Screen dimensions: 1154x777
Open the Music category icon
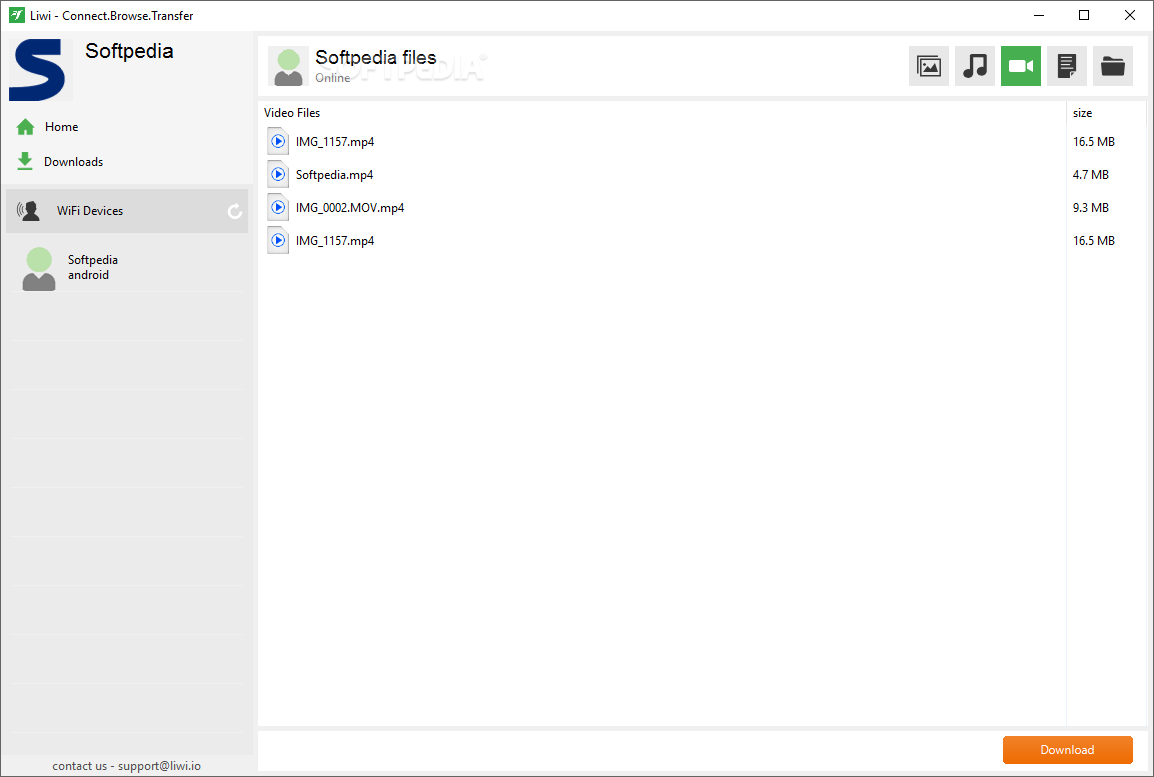975,66
